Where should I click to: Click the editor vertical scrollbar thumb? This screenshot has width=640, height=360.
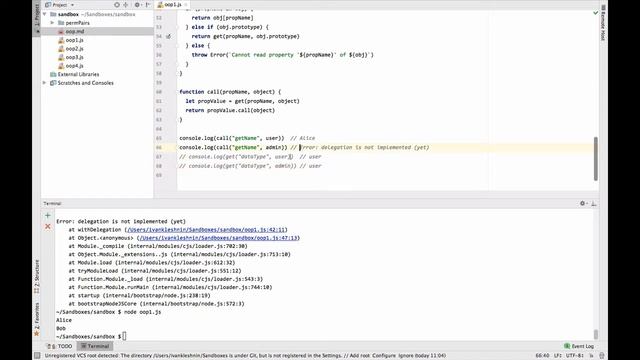tap(596, 158)
